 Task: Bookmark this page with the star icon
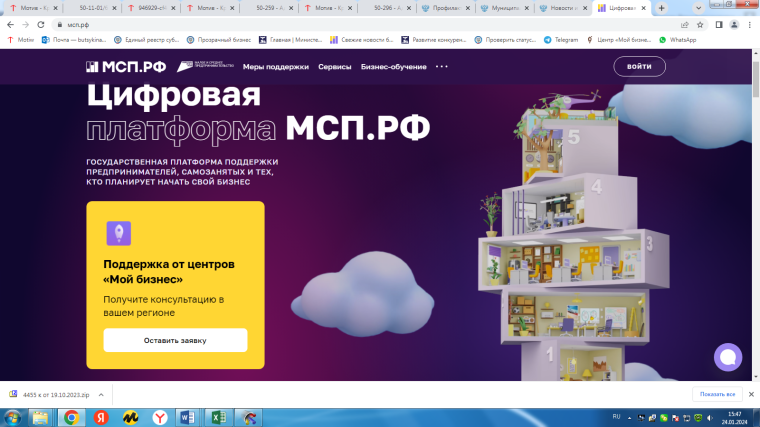(700, 25)
